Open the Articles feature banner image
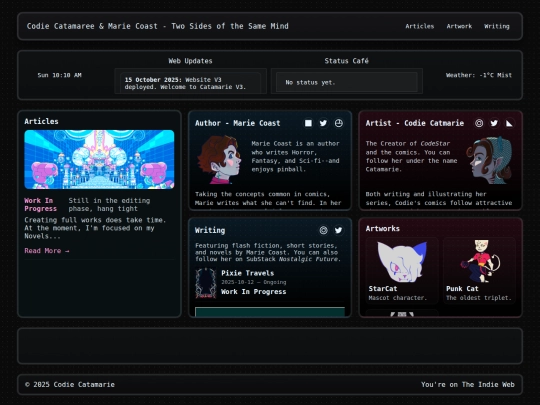This screenshot has height=405, width=540. pos(99,159)
